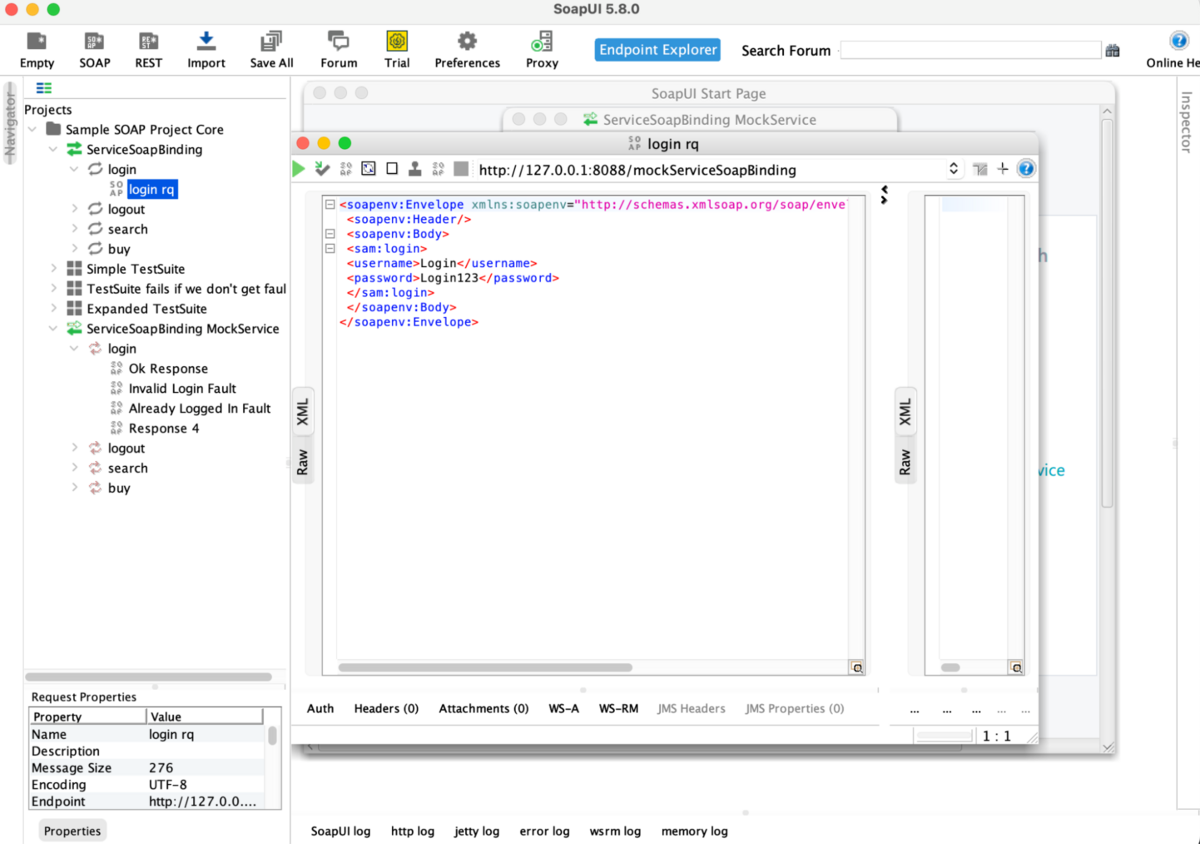Select the Already Logged In Fault response
The width and height of the screenshot is (1200, 844).
200,409
